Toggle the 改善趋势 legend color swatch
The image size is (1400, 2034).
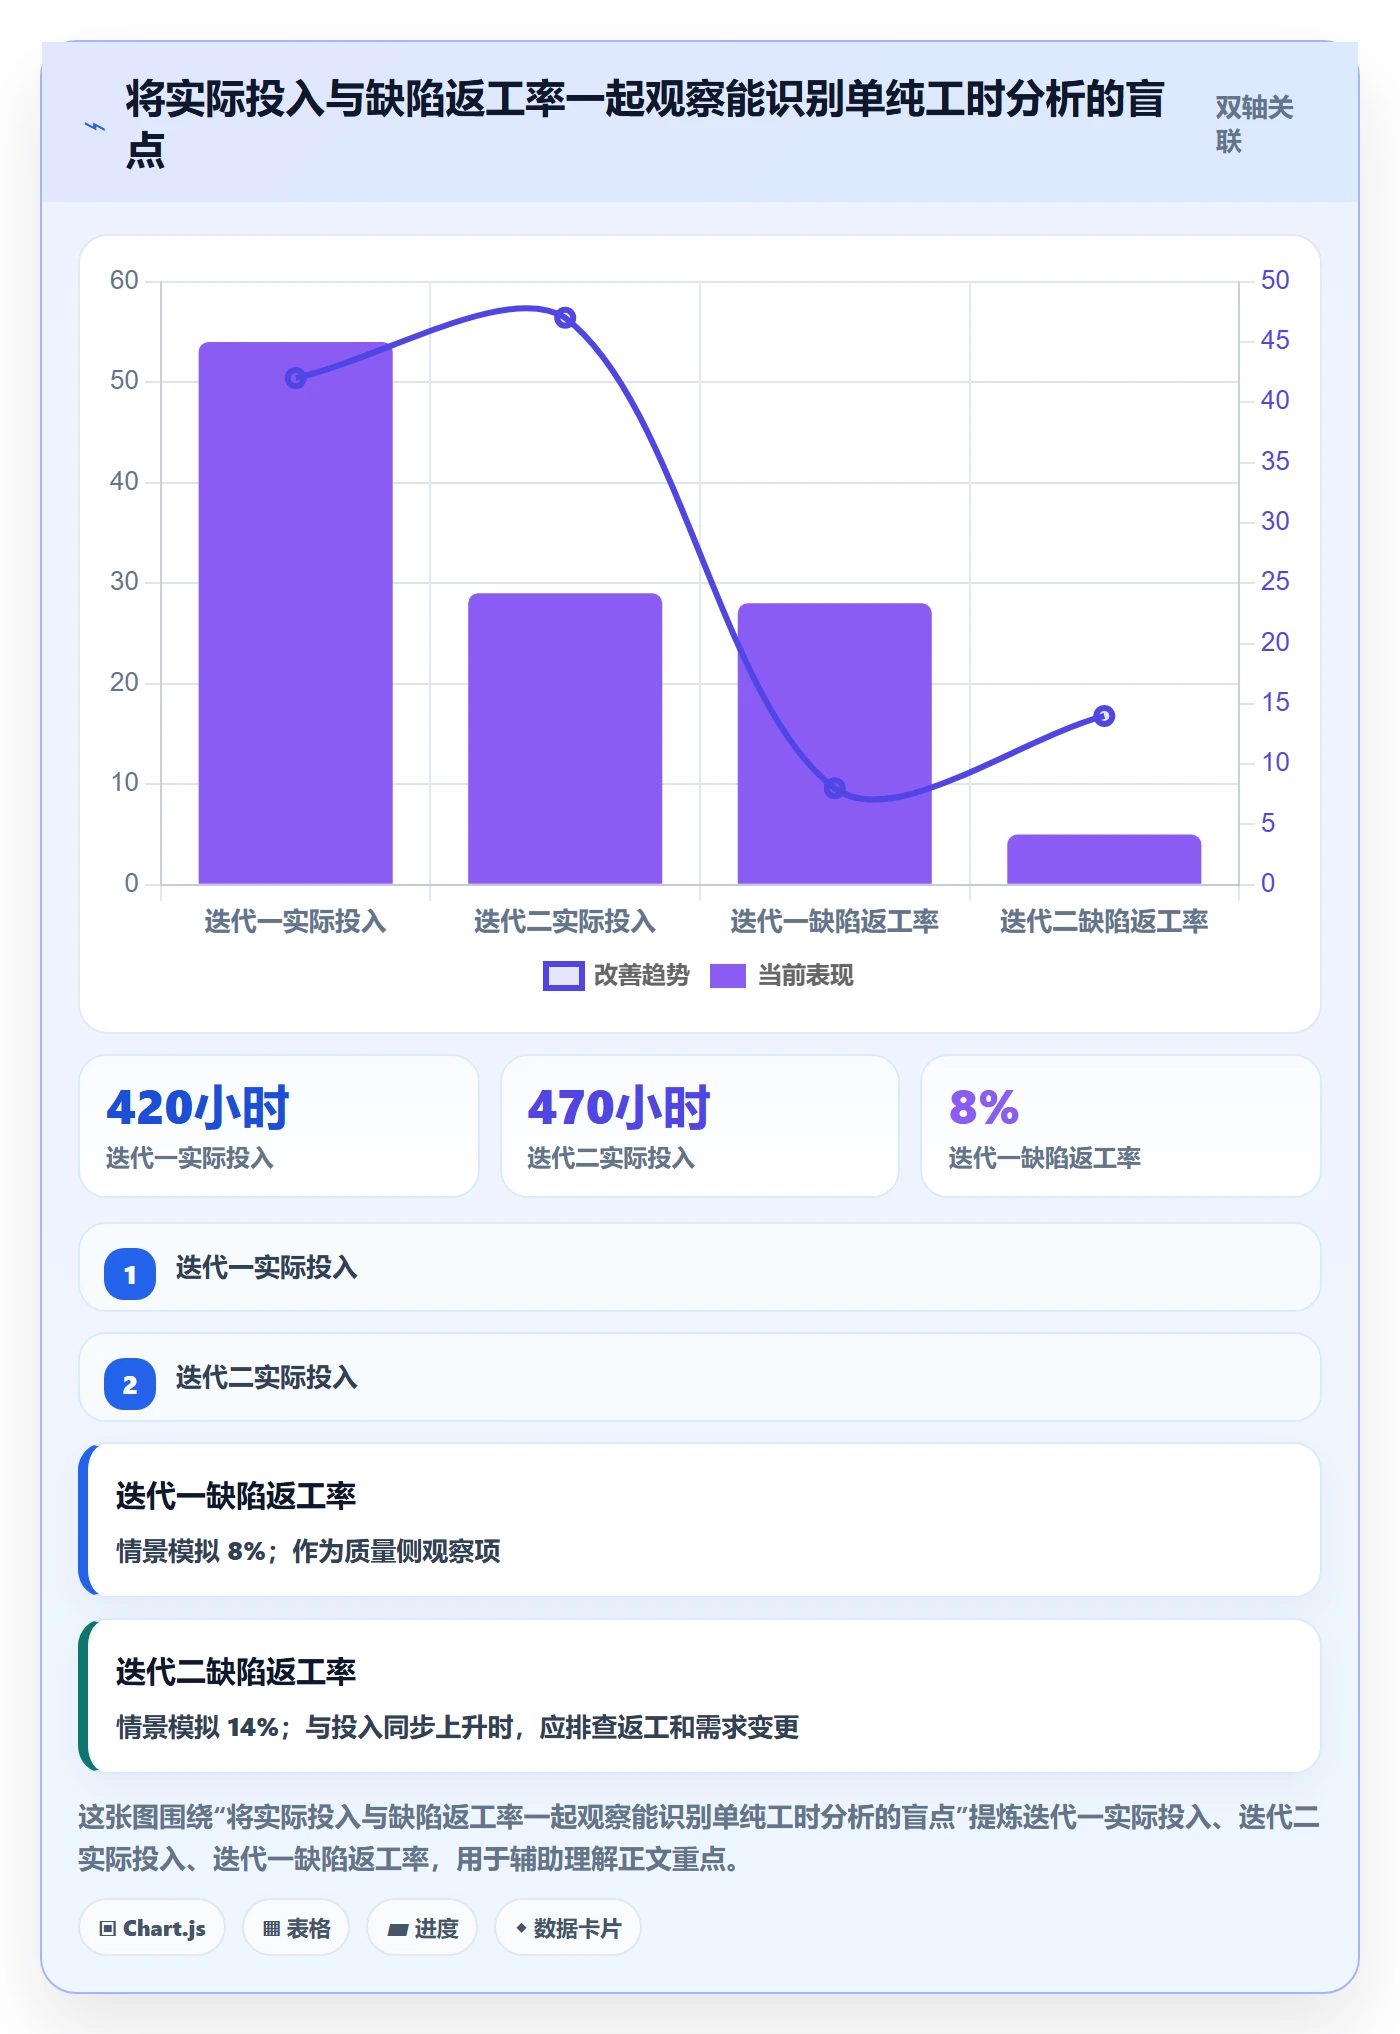click(x=563, y=976)
